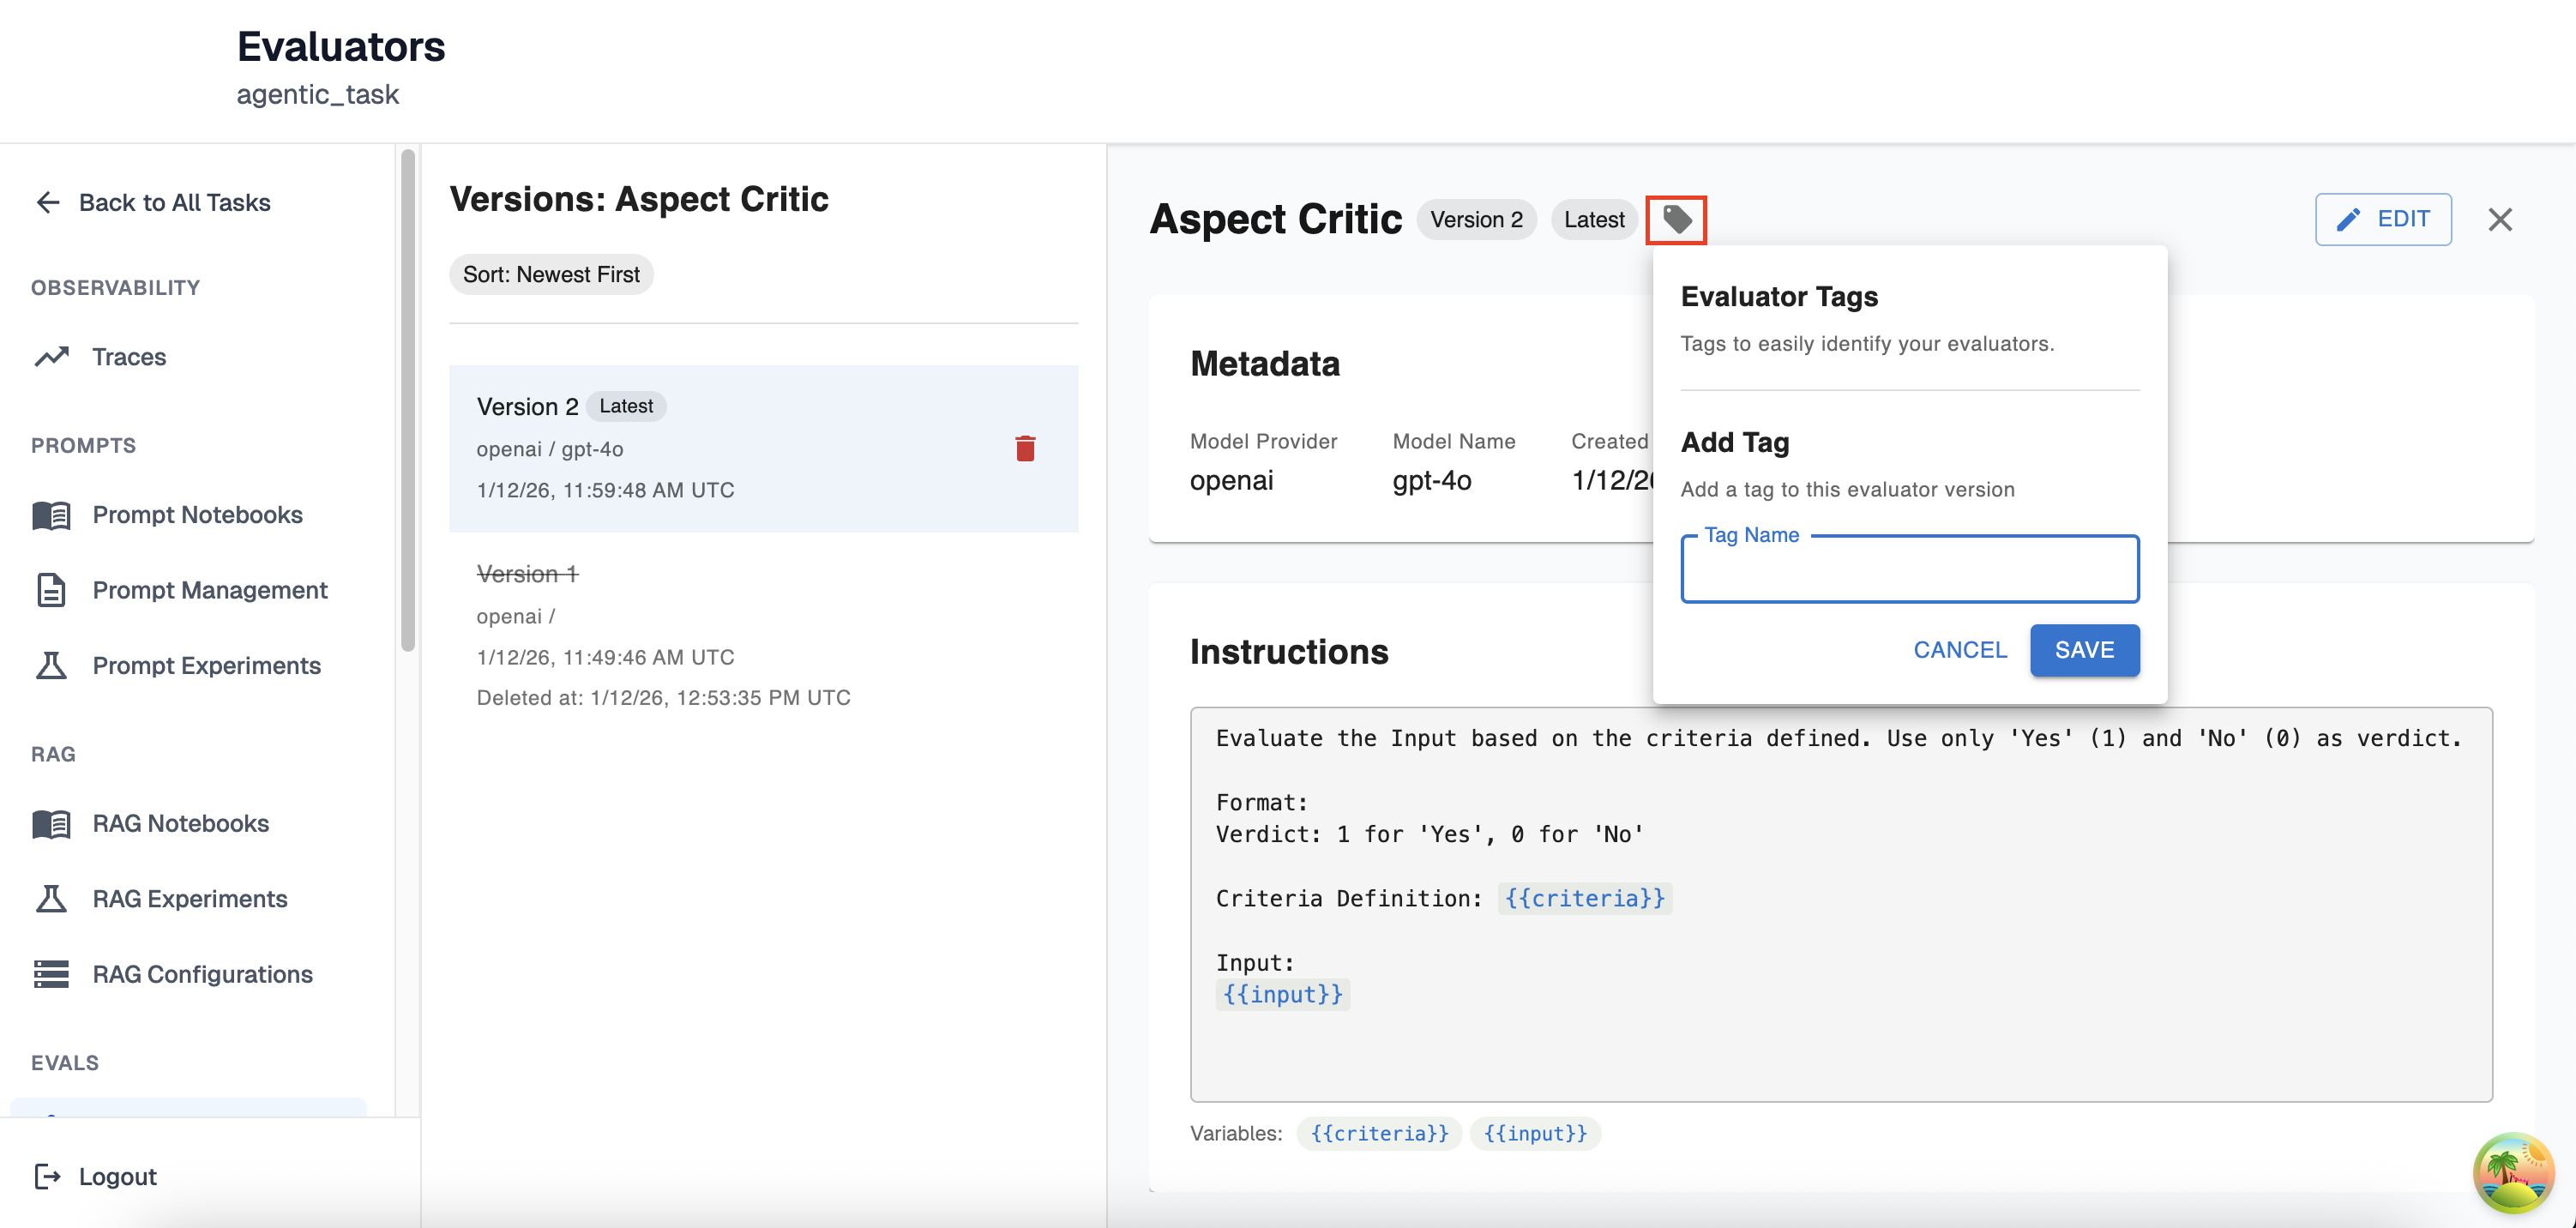Open Prompt Notebooks from the sidebar

pos(197,514)
